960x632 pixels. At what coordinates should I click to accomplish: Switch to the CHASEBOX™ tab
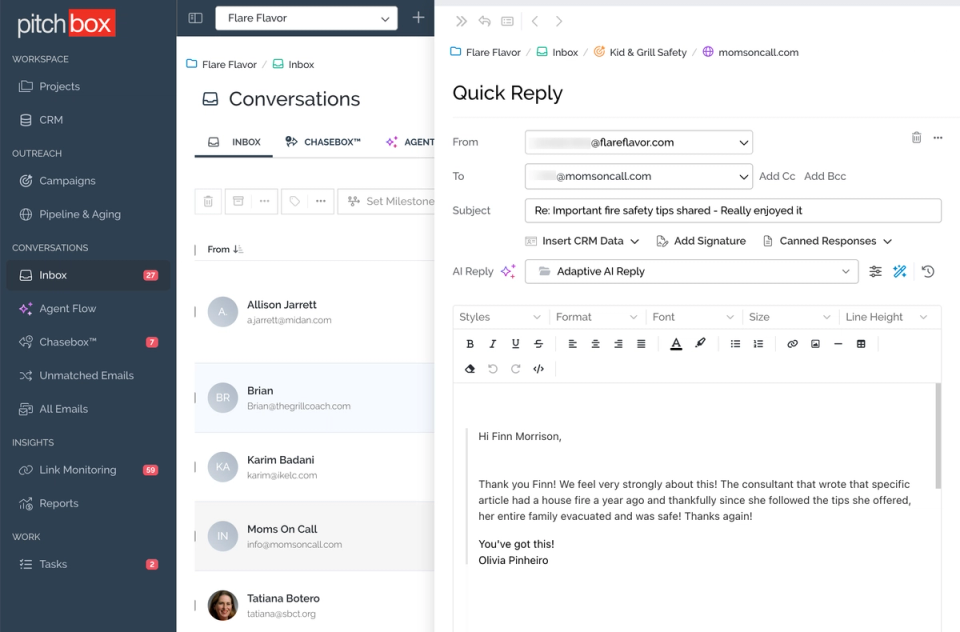323,142
